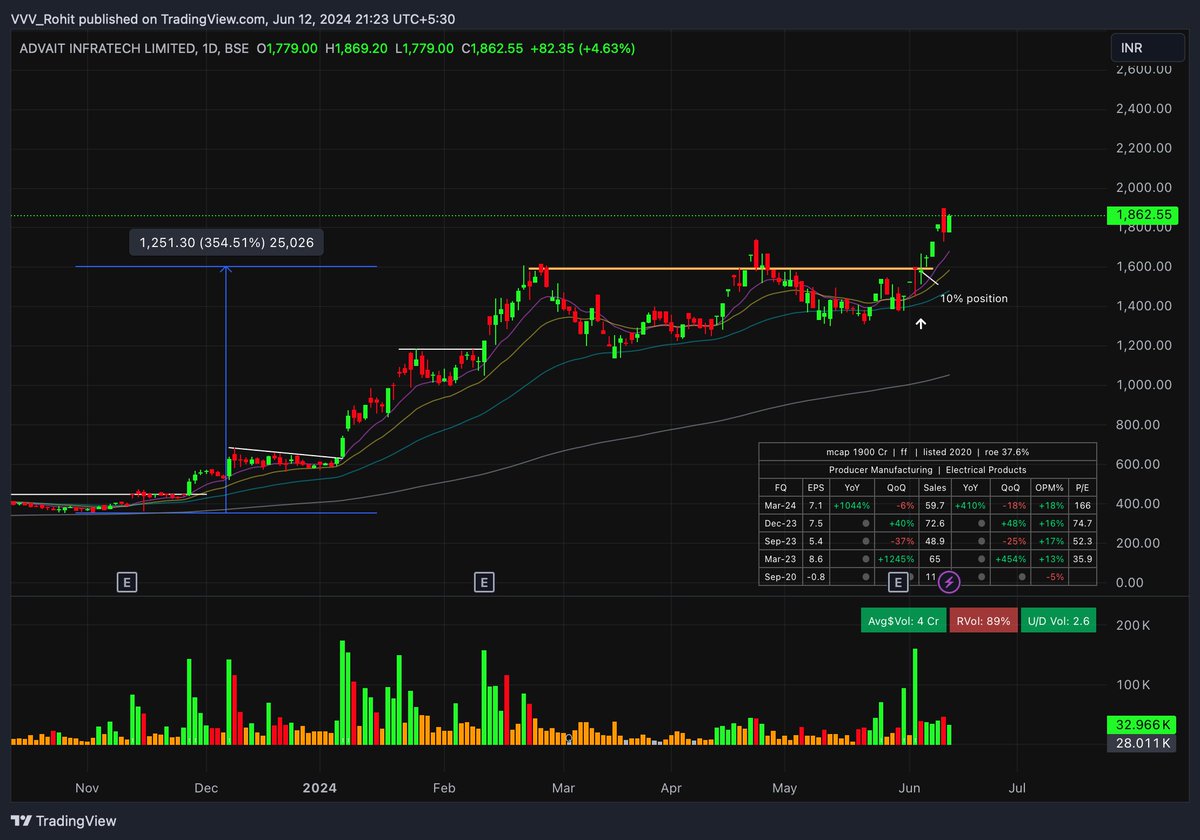The image size is (1200, 840).
Task: Click the 2024 label on the time axis
Action: tap(322, 788)
